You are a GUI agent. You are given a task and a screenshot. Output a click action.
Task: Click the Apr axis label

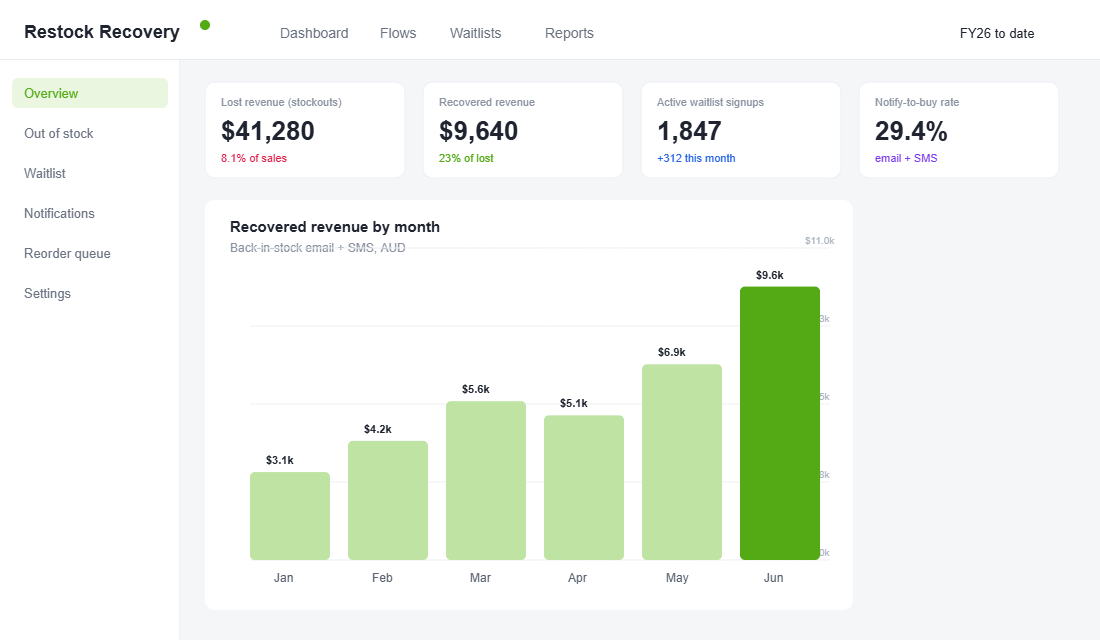coord(577,578)
